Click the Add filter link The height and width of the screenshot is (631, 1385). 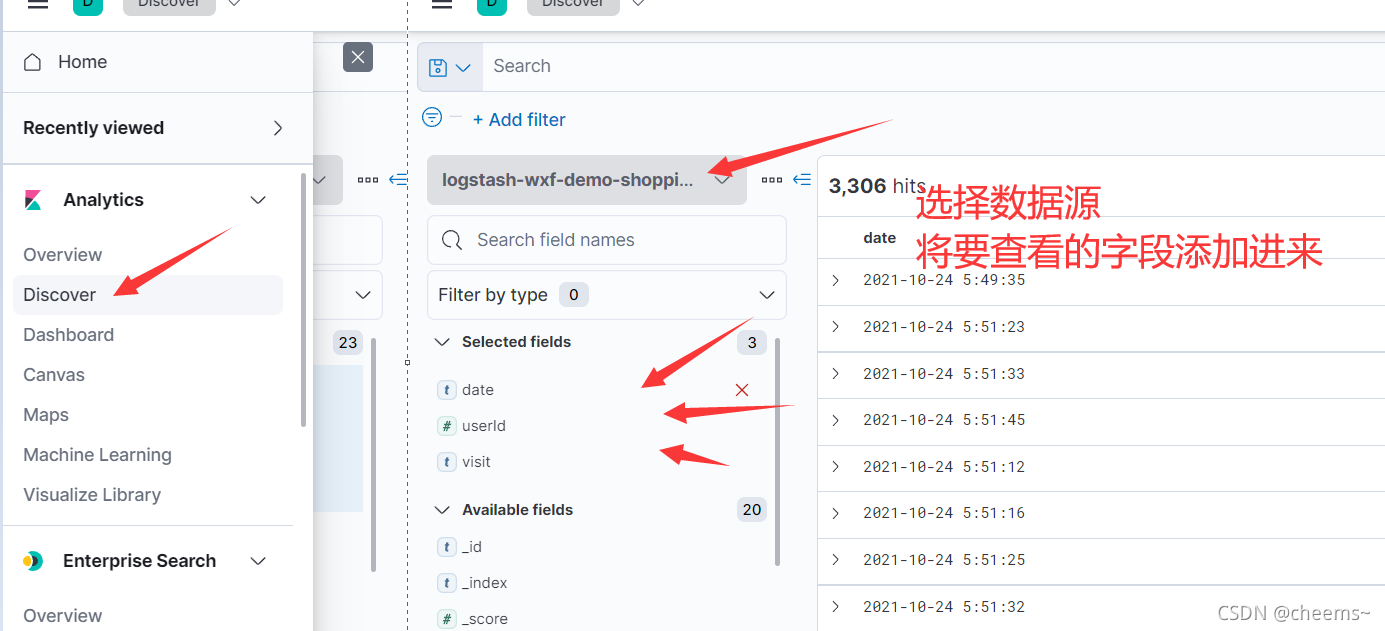(519, 120)
